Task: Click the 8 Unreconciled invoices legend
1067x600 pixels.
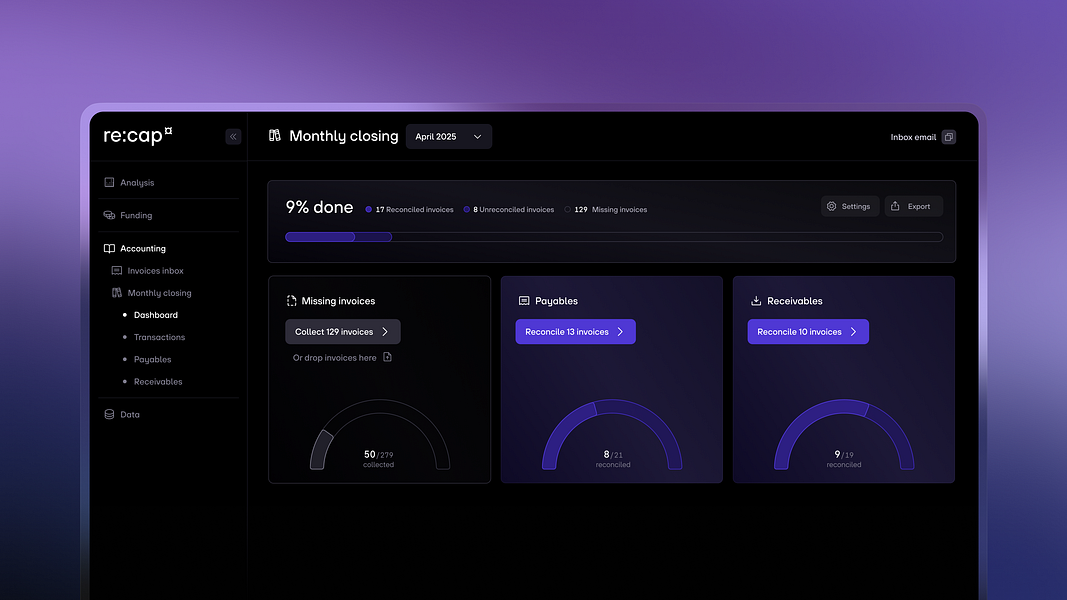Action: point(509,210)
